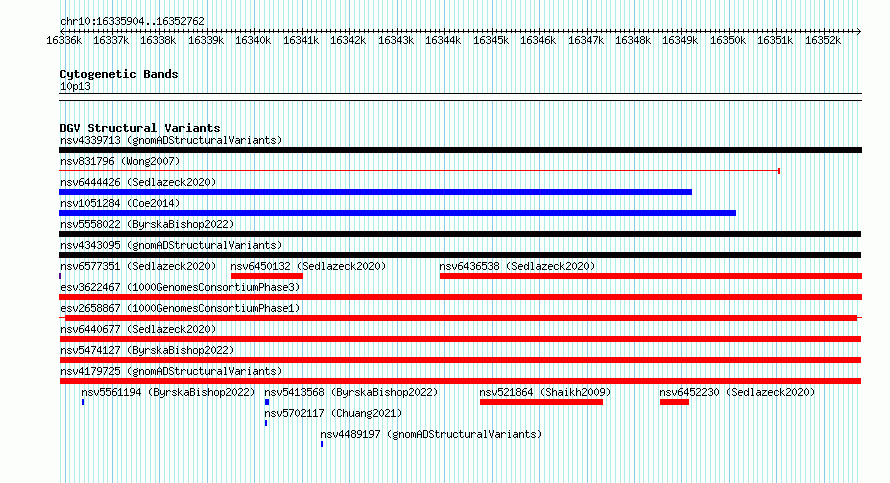This screenshot has height=483, width=890.
Task: Select the small blue nsv5702117 marker
Action: [266, 423]
